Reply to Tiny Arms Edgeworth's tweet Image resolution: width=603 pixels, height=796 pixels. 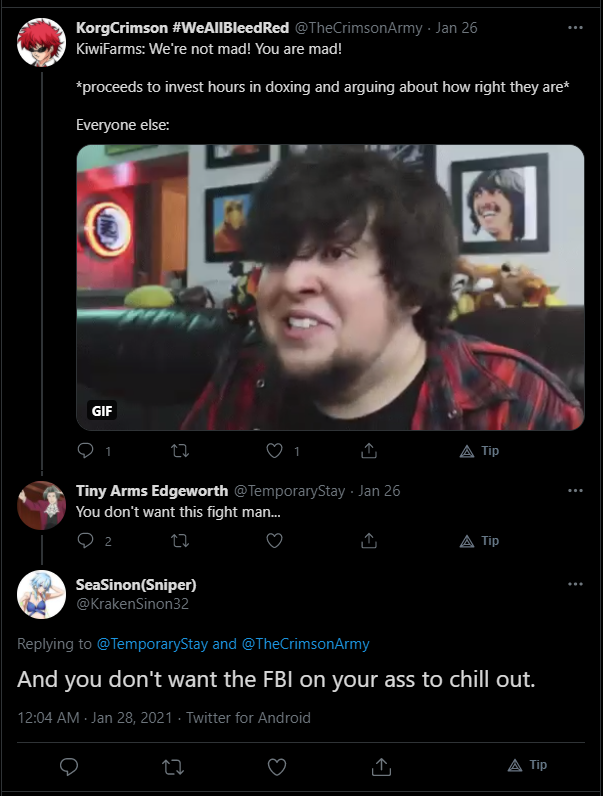tap(85, 541)
